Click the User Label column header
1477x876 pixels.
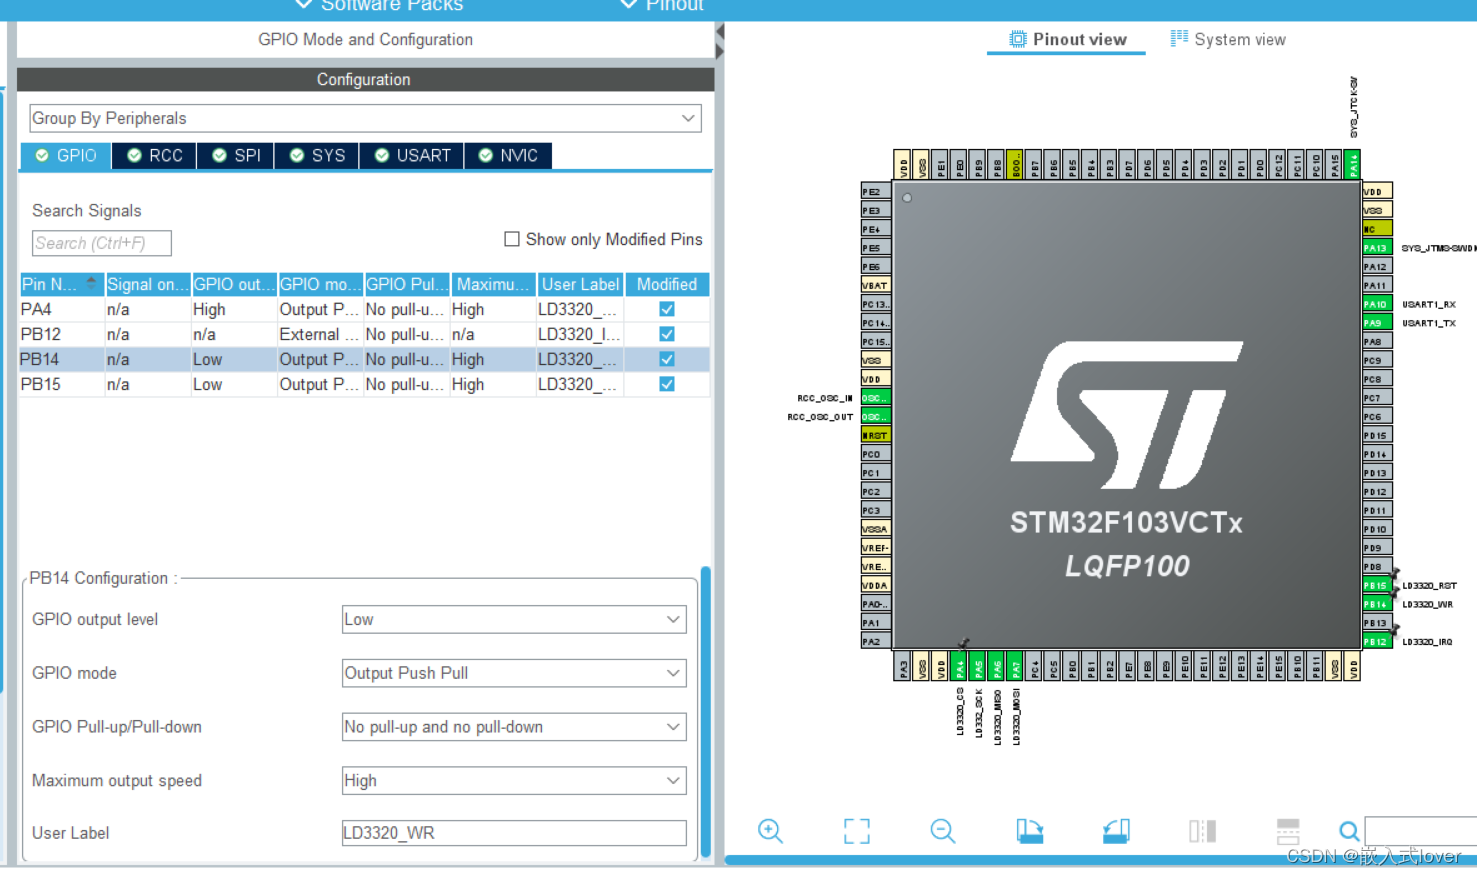pyautogui.click(x=580, y=284)
